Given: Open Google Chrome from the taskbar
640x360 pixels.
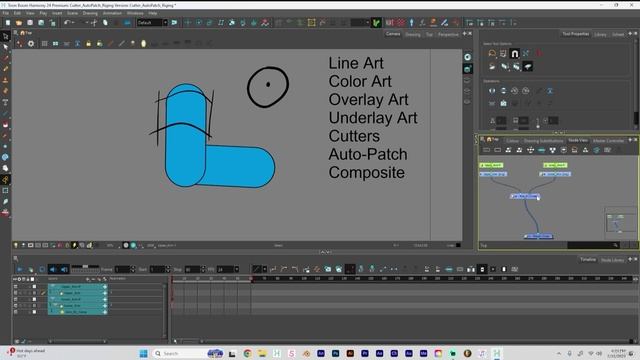Looking at the screenshot, I should click(x=247, y=353).
